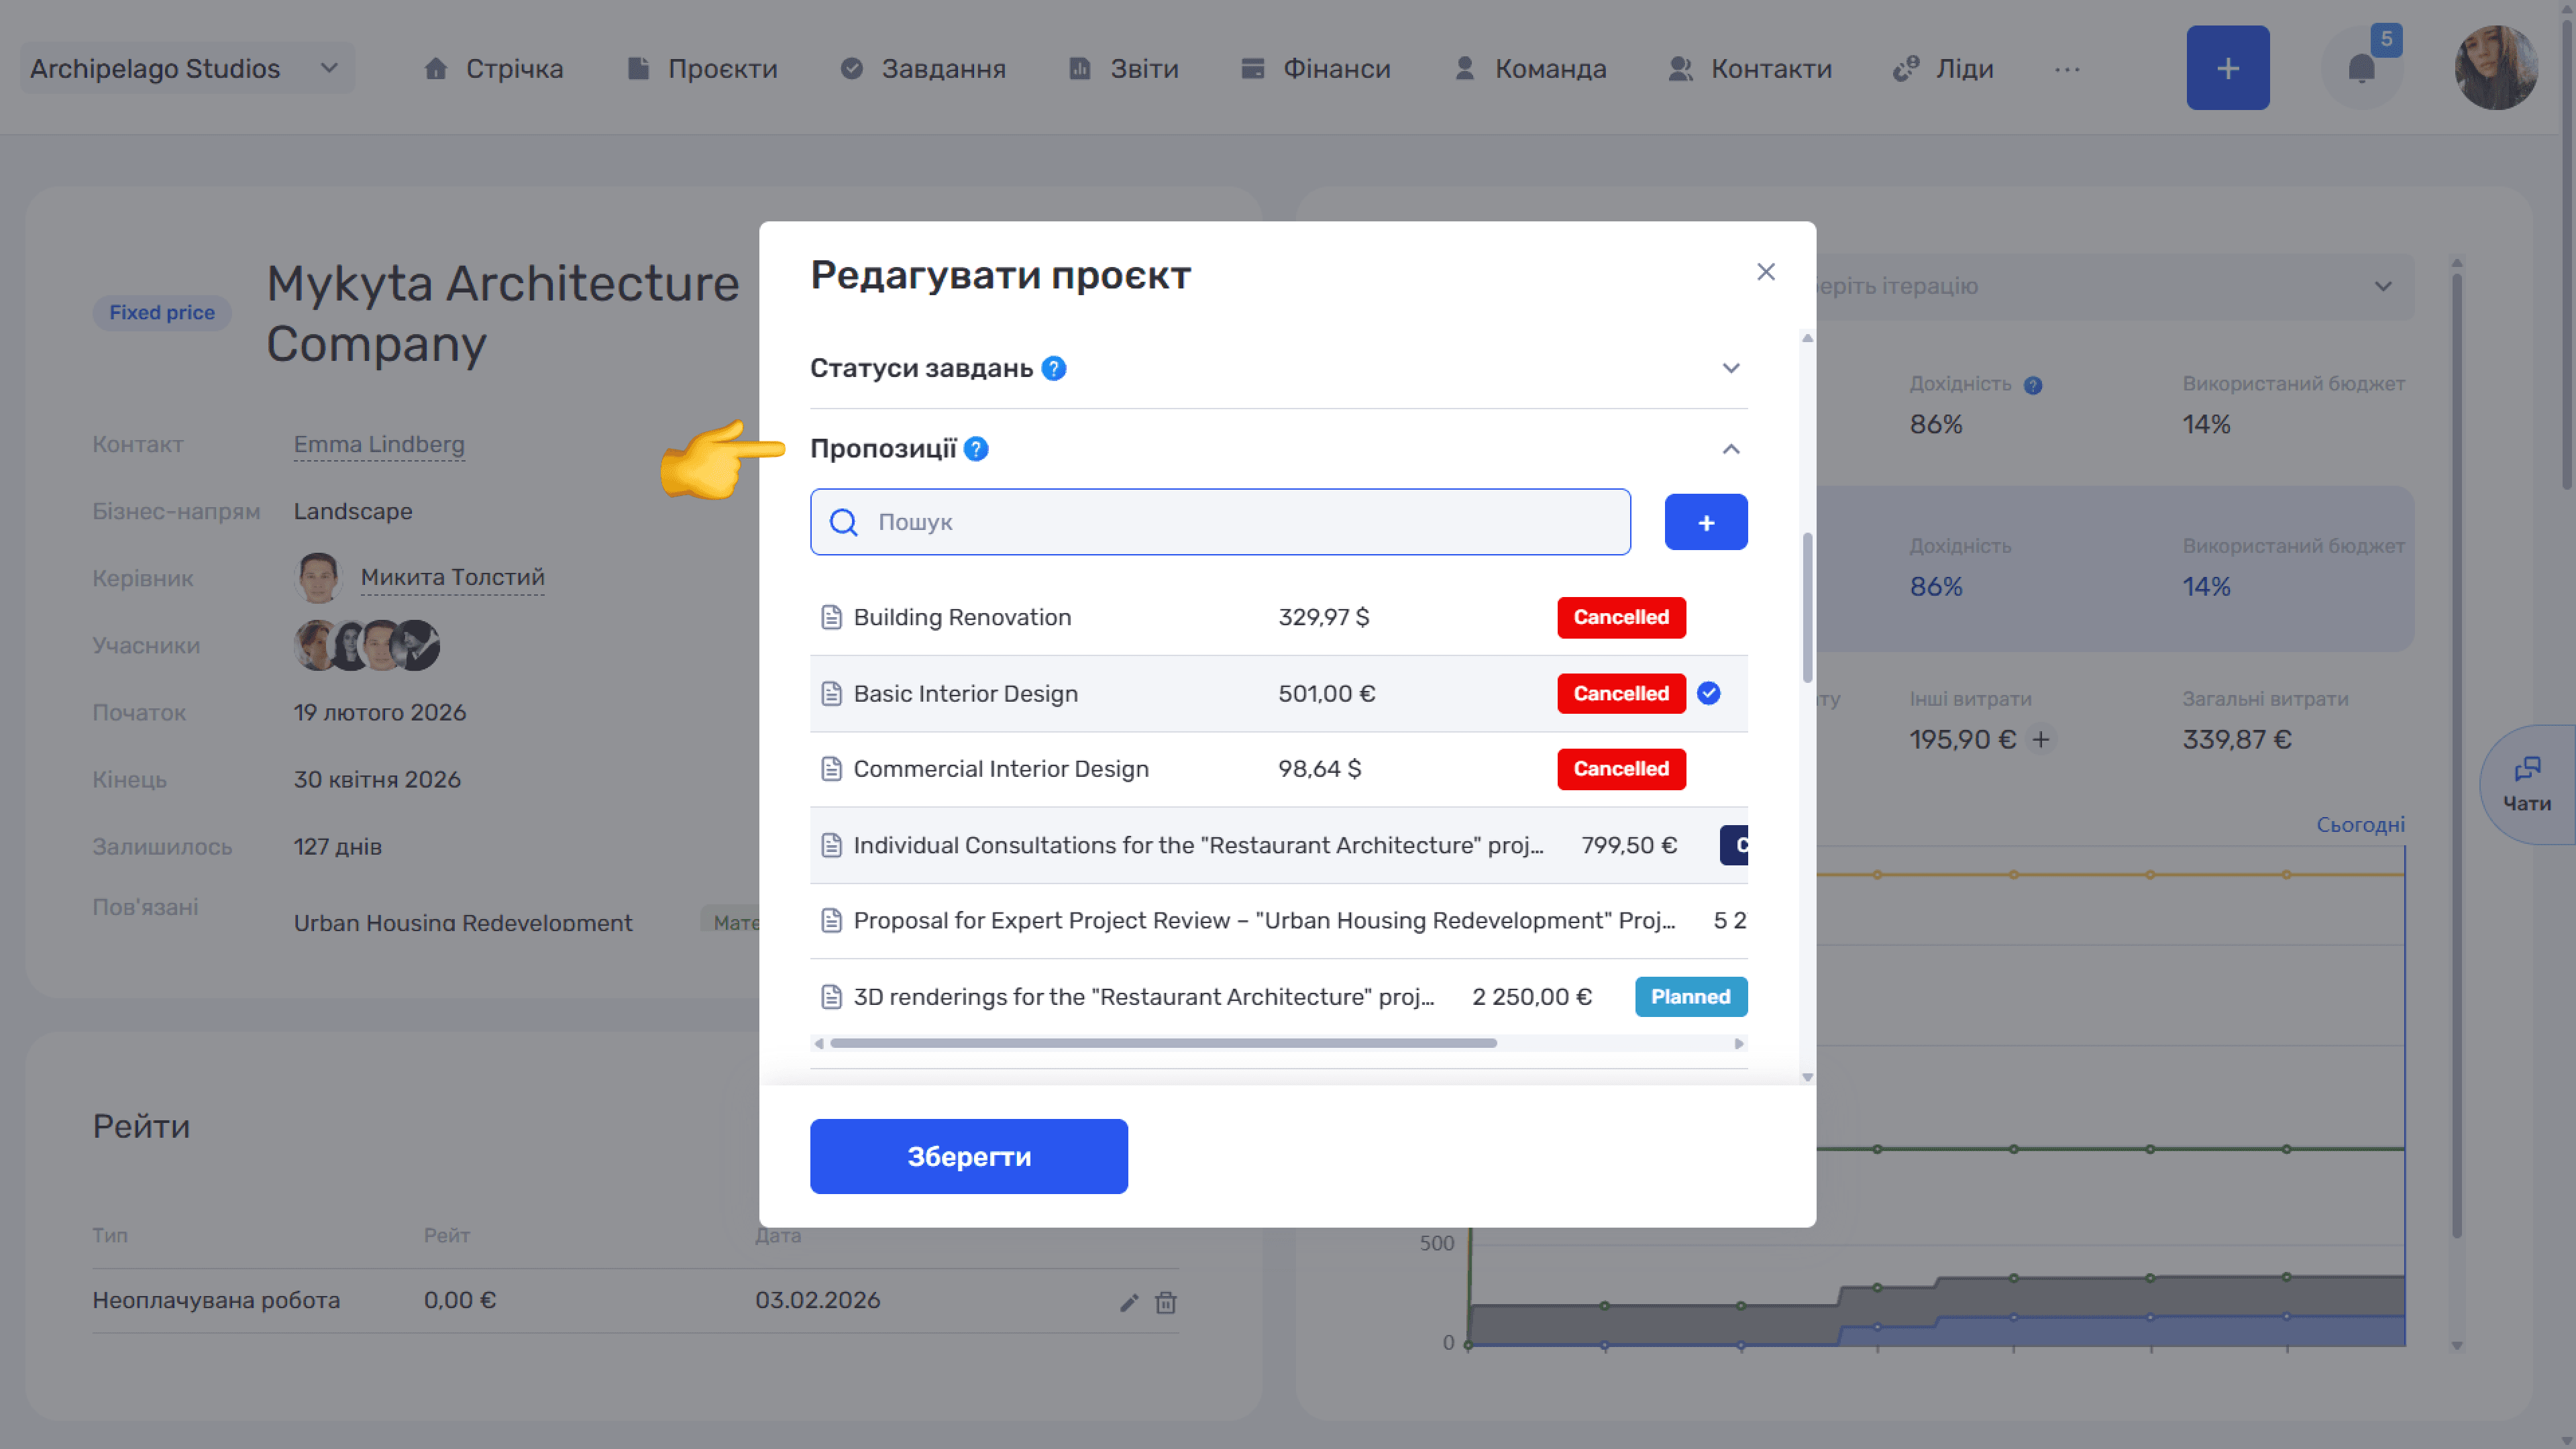The image size is (2576, 1449).
Task: Open the Звіти reports page
Action: [x=1123, y=68]
